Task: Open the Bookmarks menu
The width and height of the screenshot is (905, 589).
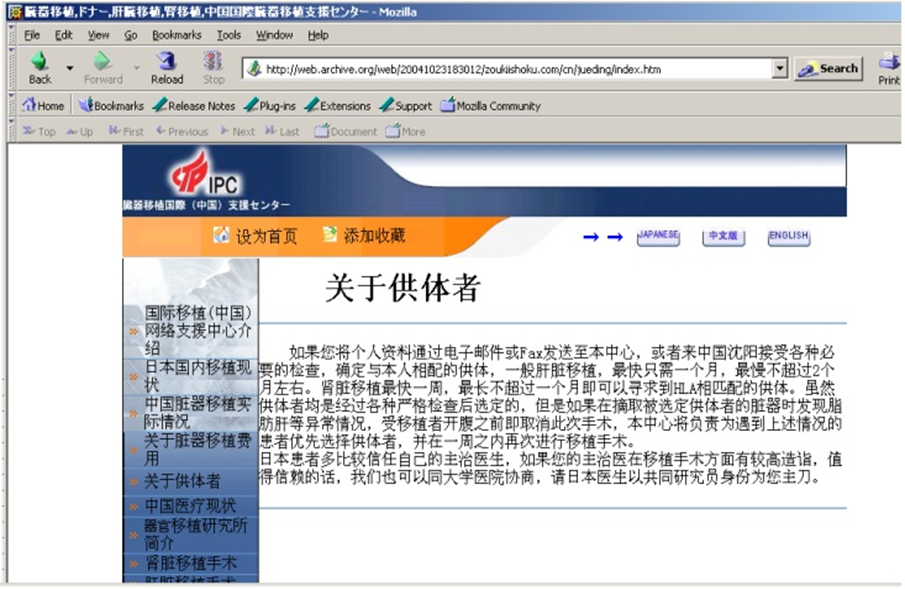Action: pyautogui.click(x=176, y=35)
